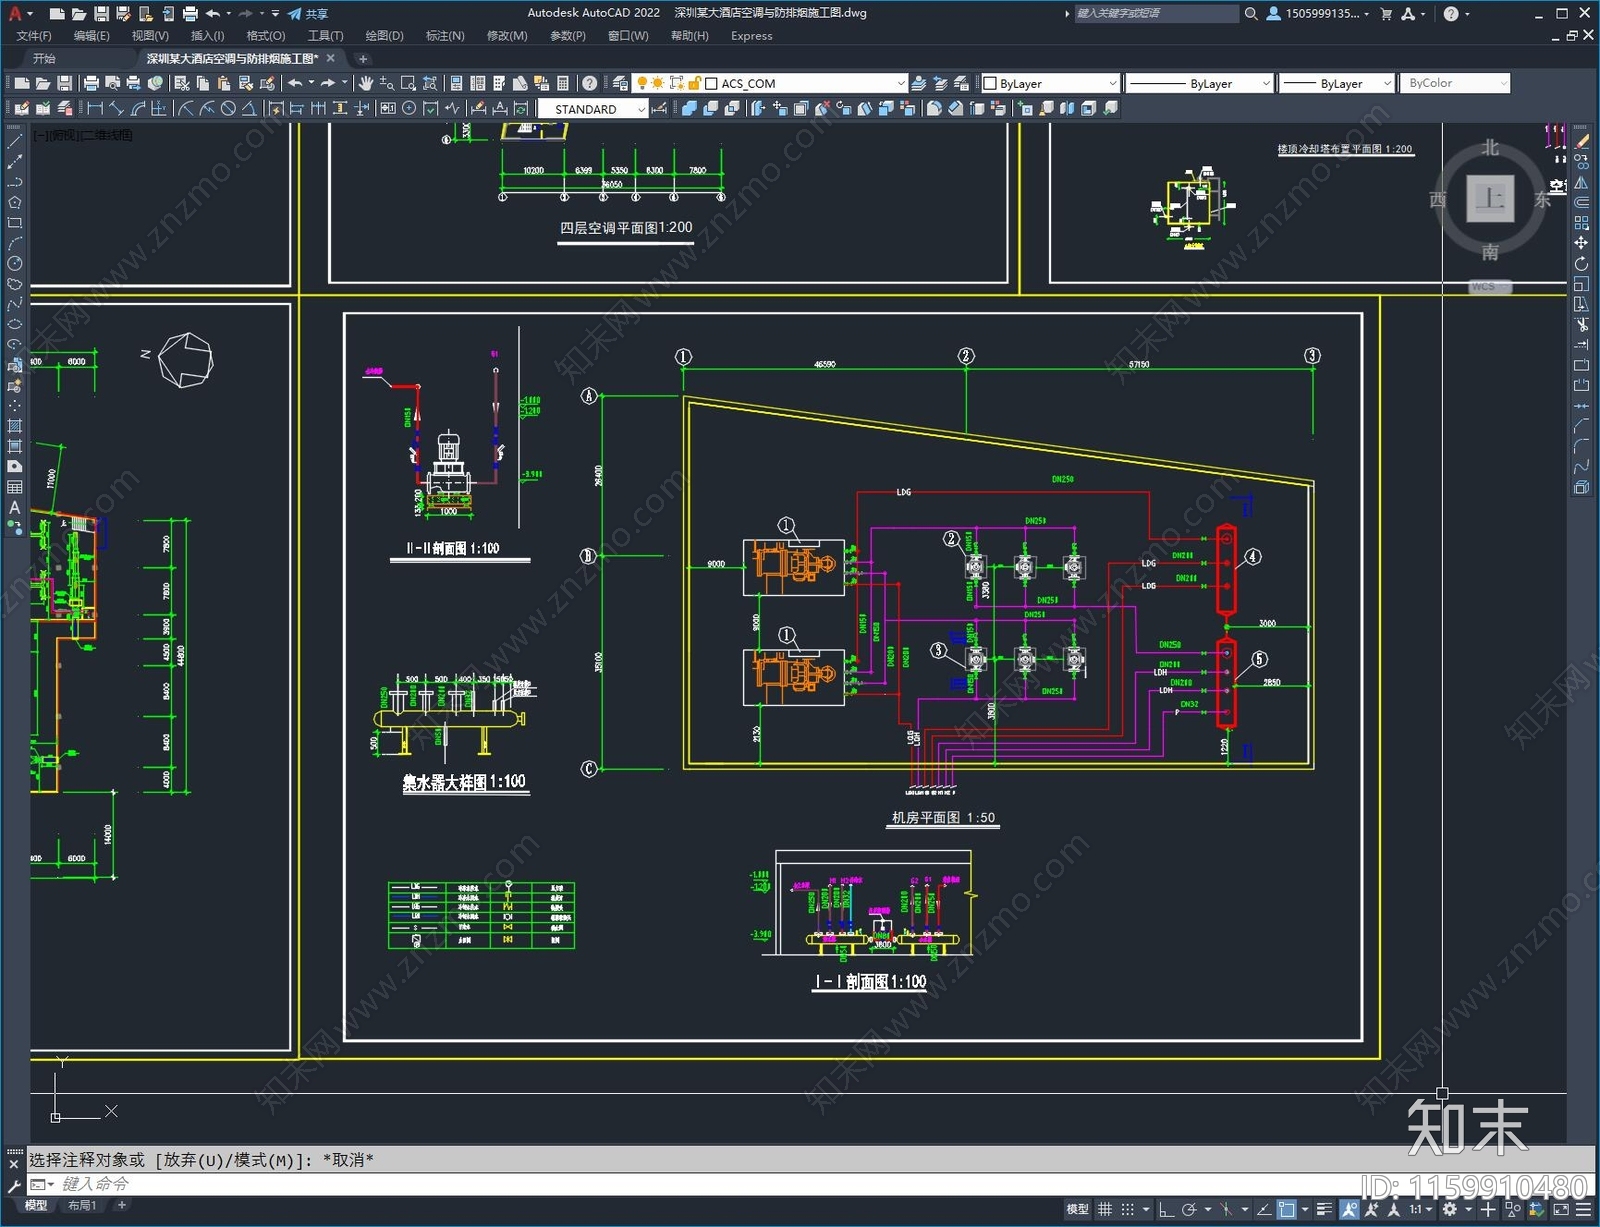Click the 共享 share button
Image resolution: width=1600 pixels, height=1227 pixels.
click(308, 14)
